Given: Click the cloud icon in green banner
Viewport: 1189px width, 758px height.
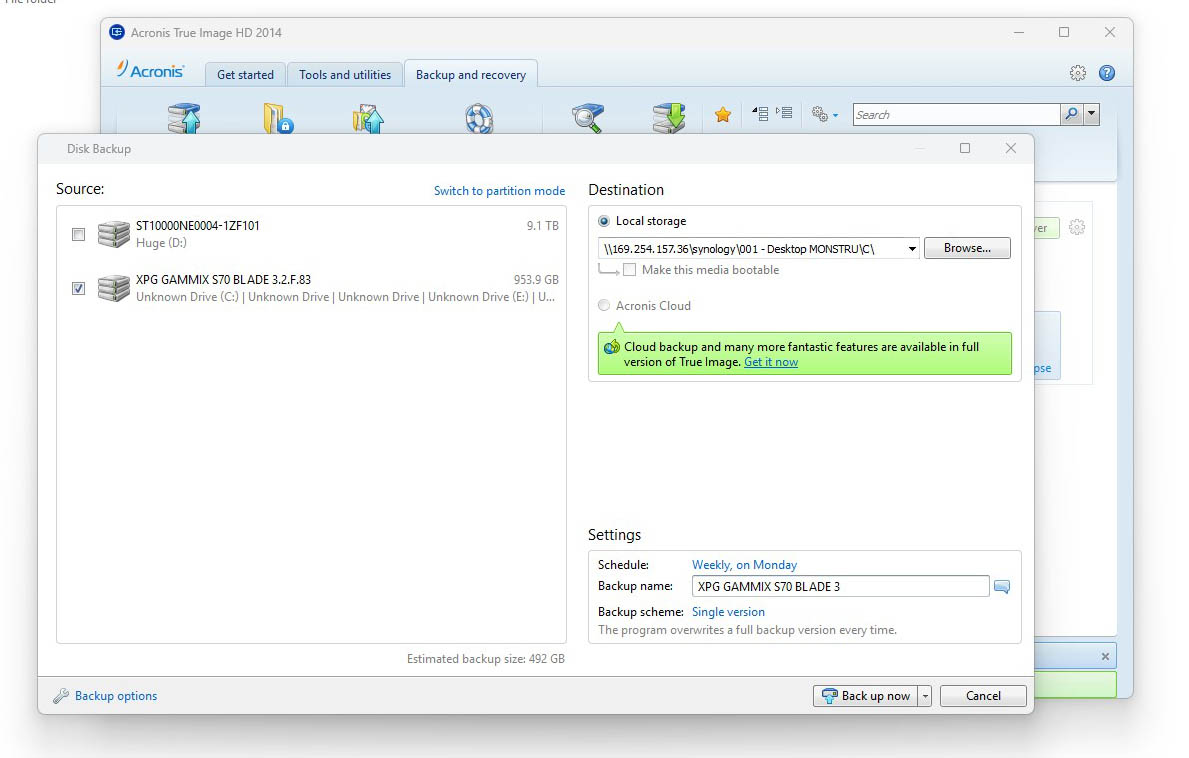Looking at the screenshot, I should coord(611,347).
